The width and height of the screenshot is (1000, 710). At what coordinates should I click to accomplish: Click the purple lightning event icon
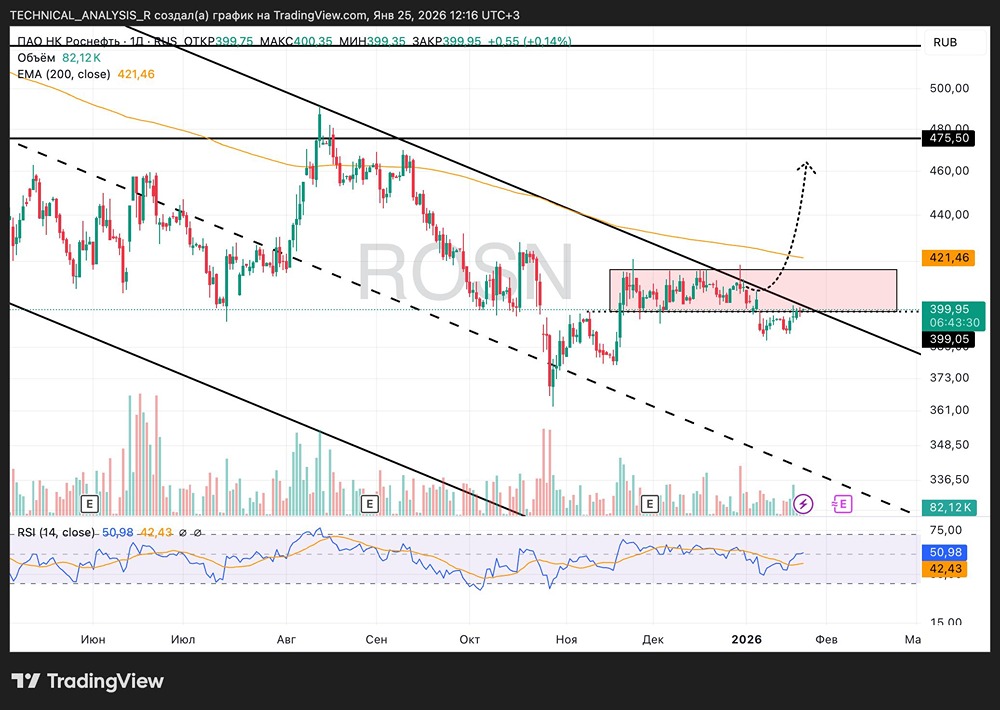tap(804, 504)
